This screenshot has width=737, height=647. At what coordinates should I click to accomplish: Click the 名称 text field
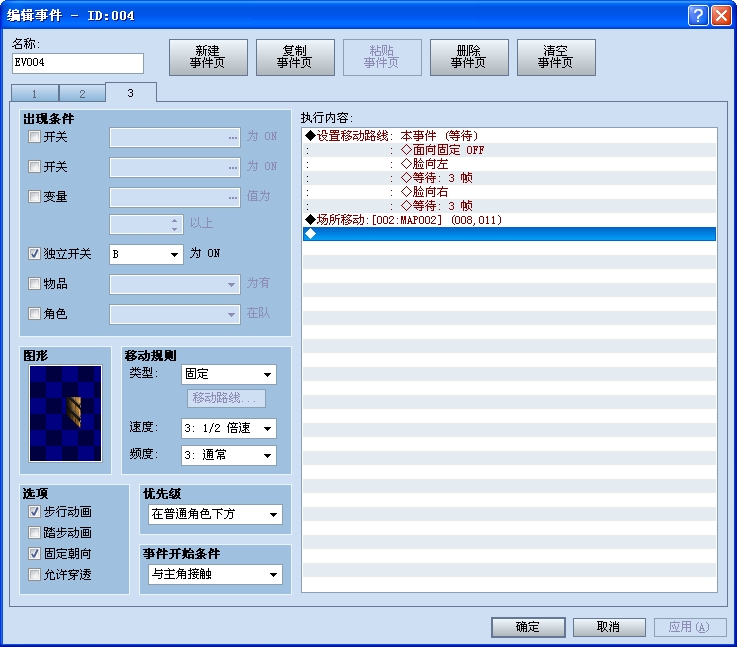78,63
